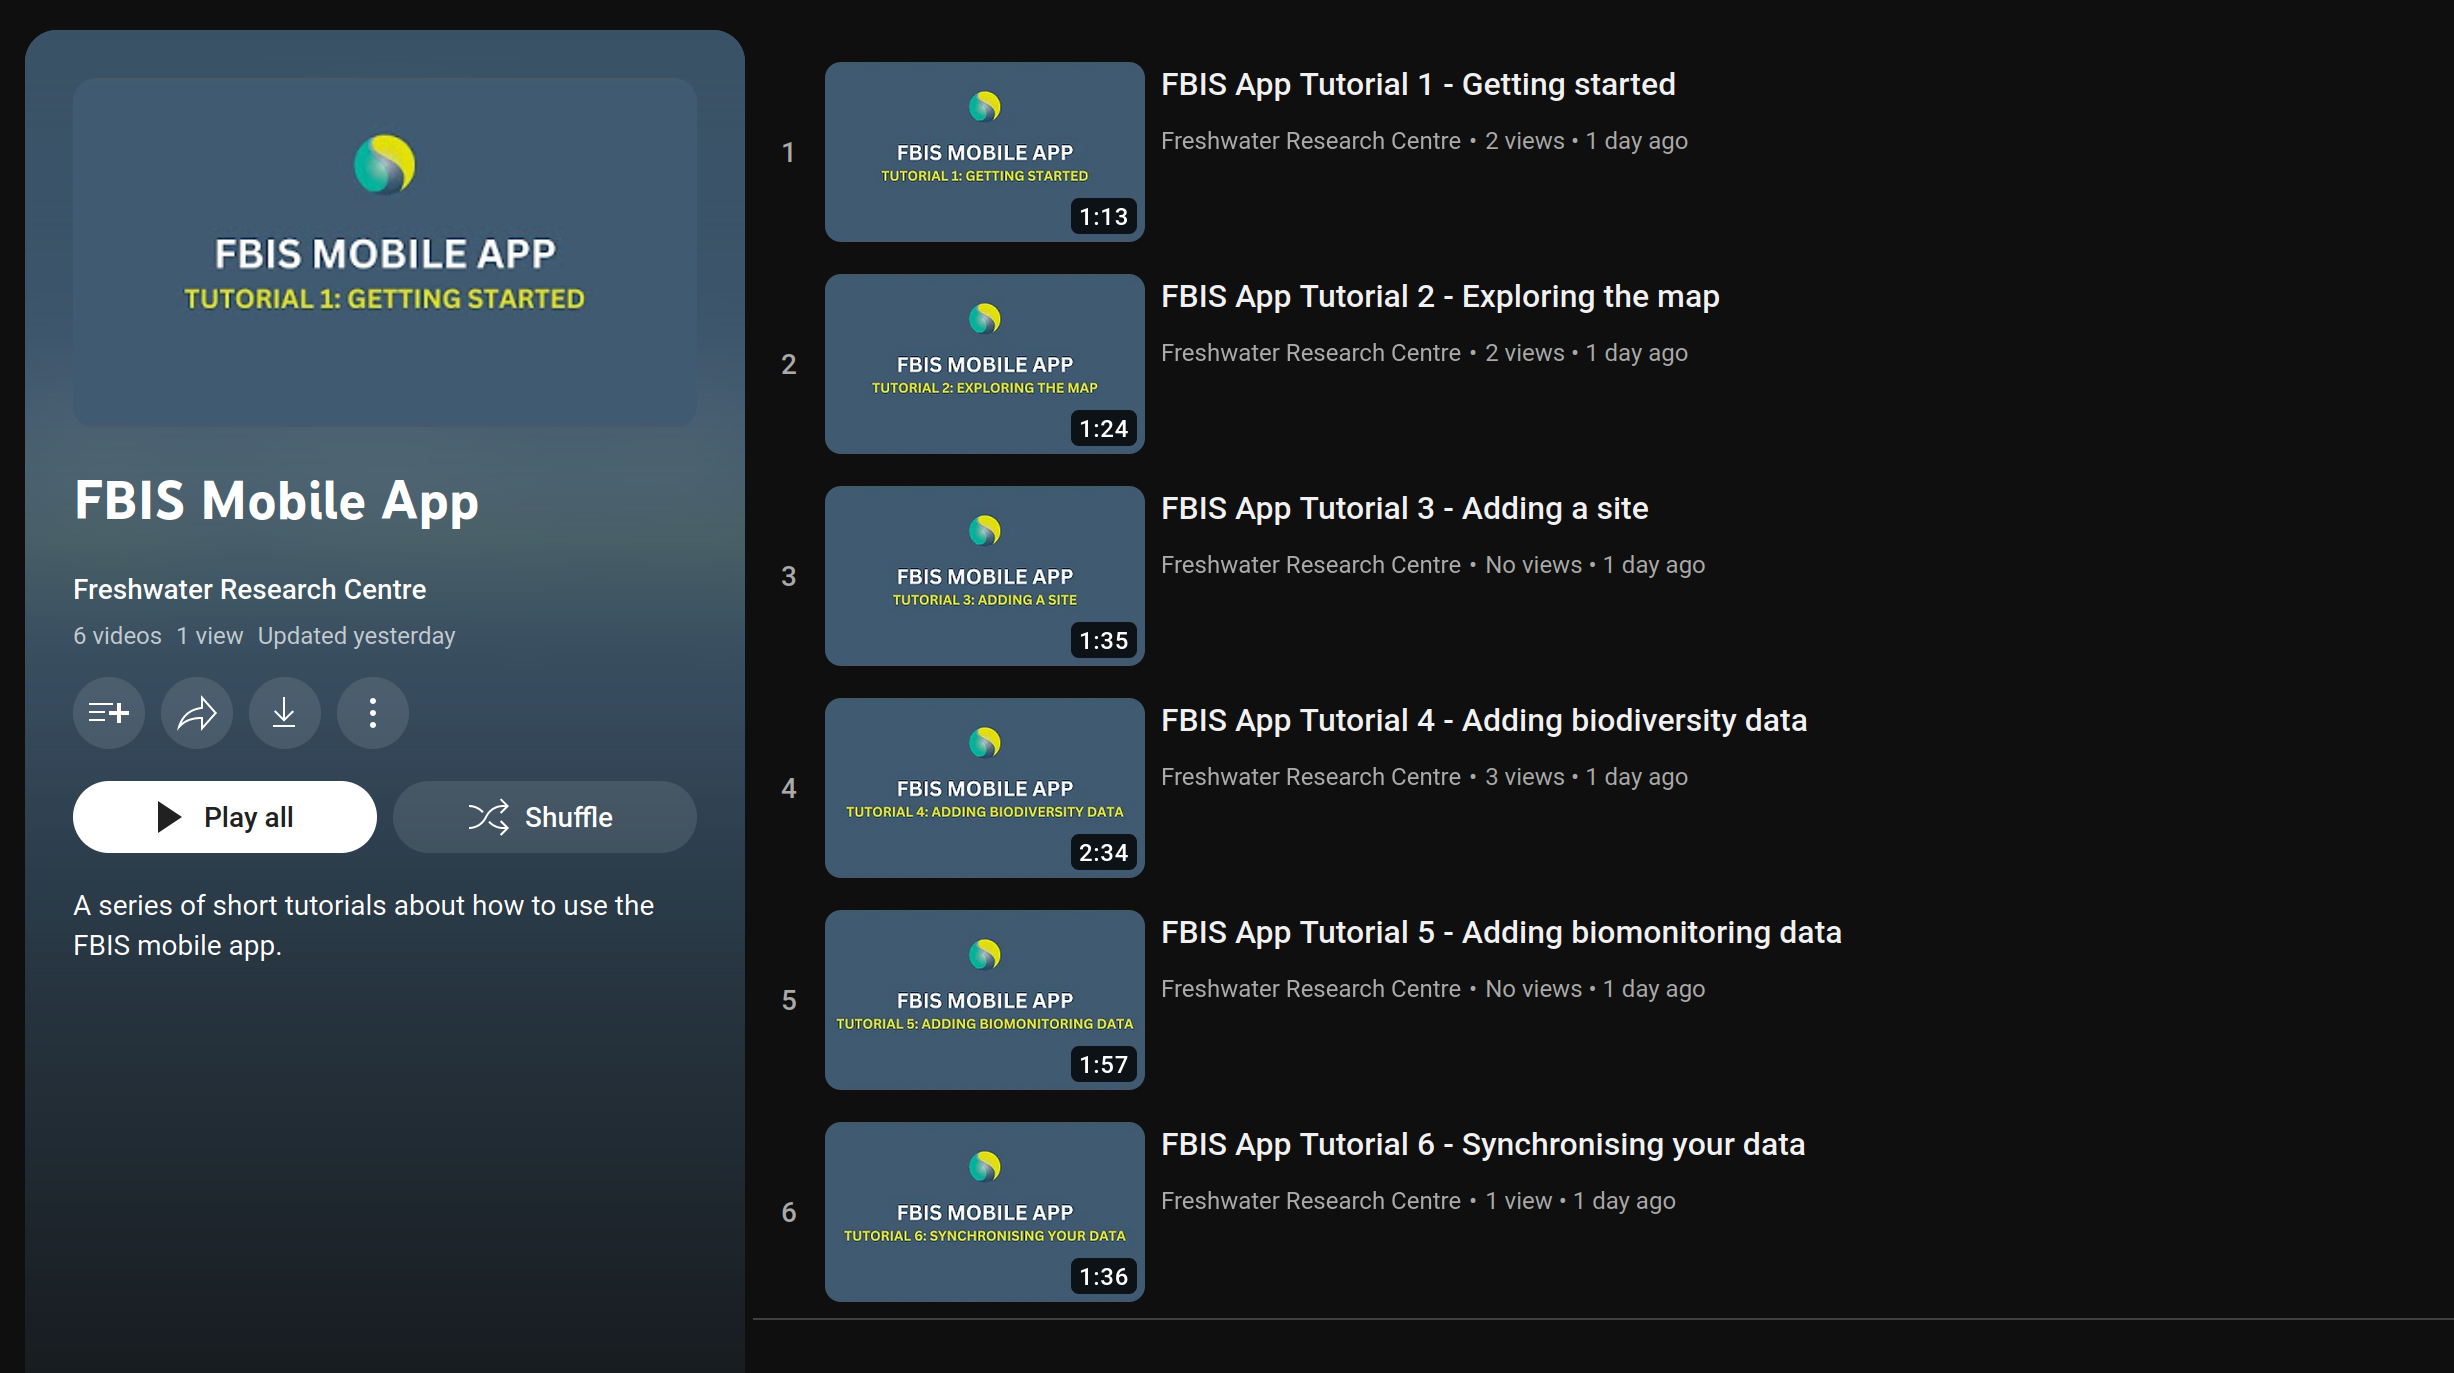Viewport: 2454px width, 1373px height.
Task: Click the title 'FBIS App Tutorial 6 - Synchronising your data'
Action: coord(1483,1145)
